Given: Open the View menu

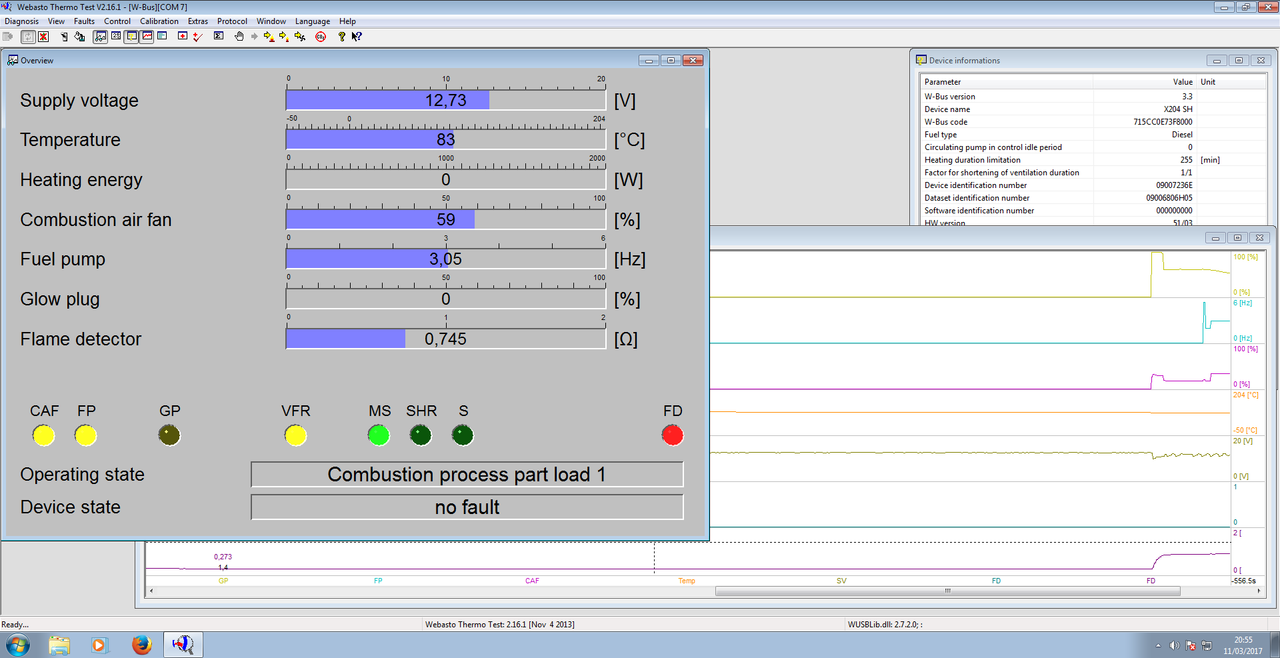Looking at the screenshot, I should (x=56, y=21).
